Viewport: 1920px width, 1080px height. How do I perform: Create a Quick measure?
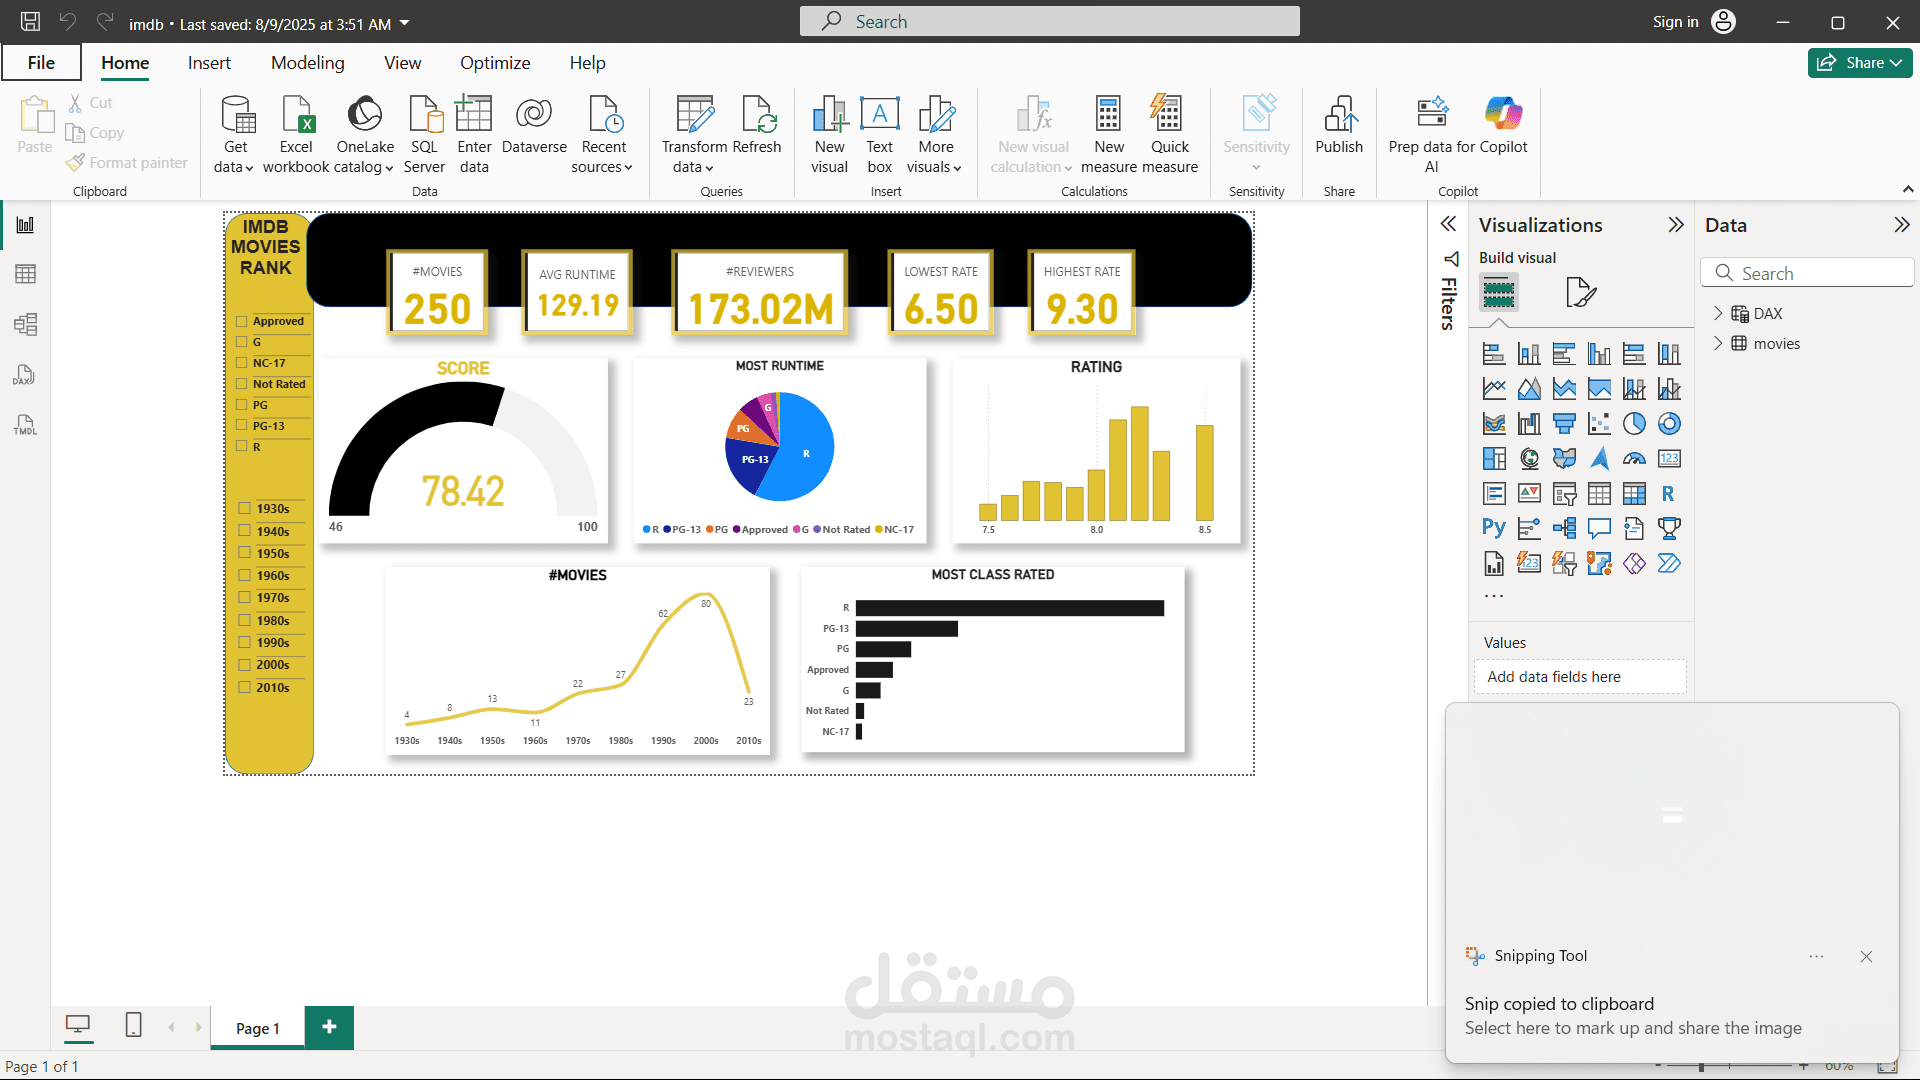1169,134
